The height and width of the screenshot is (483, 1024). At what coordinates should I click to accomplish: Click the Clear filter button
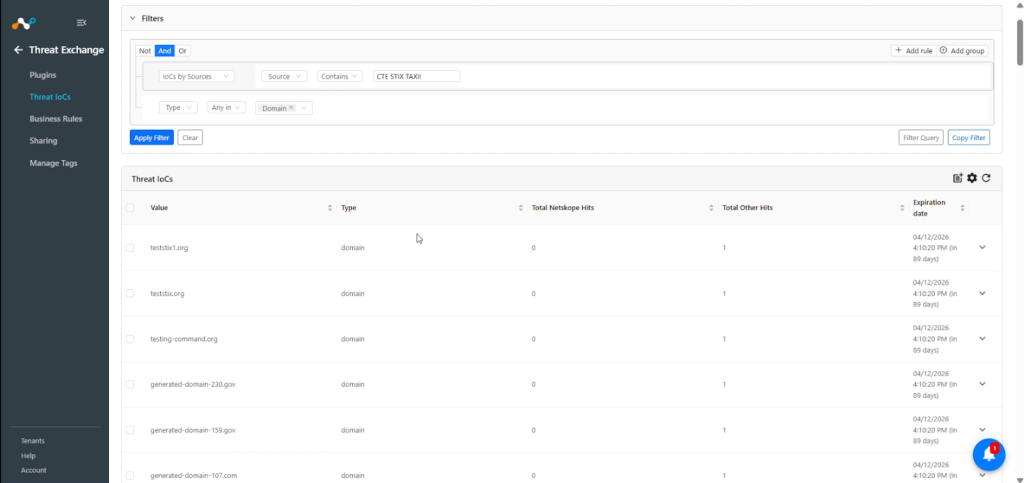[190, 138]
